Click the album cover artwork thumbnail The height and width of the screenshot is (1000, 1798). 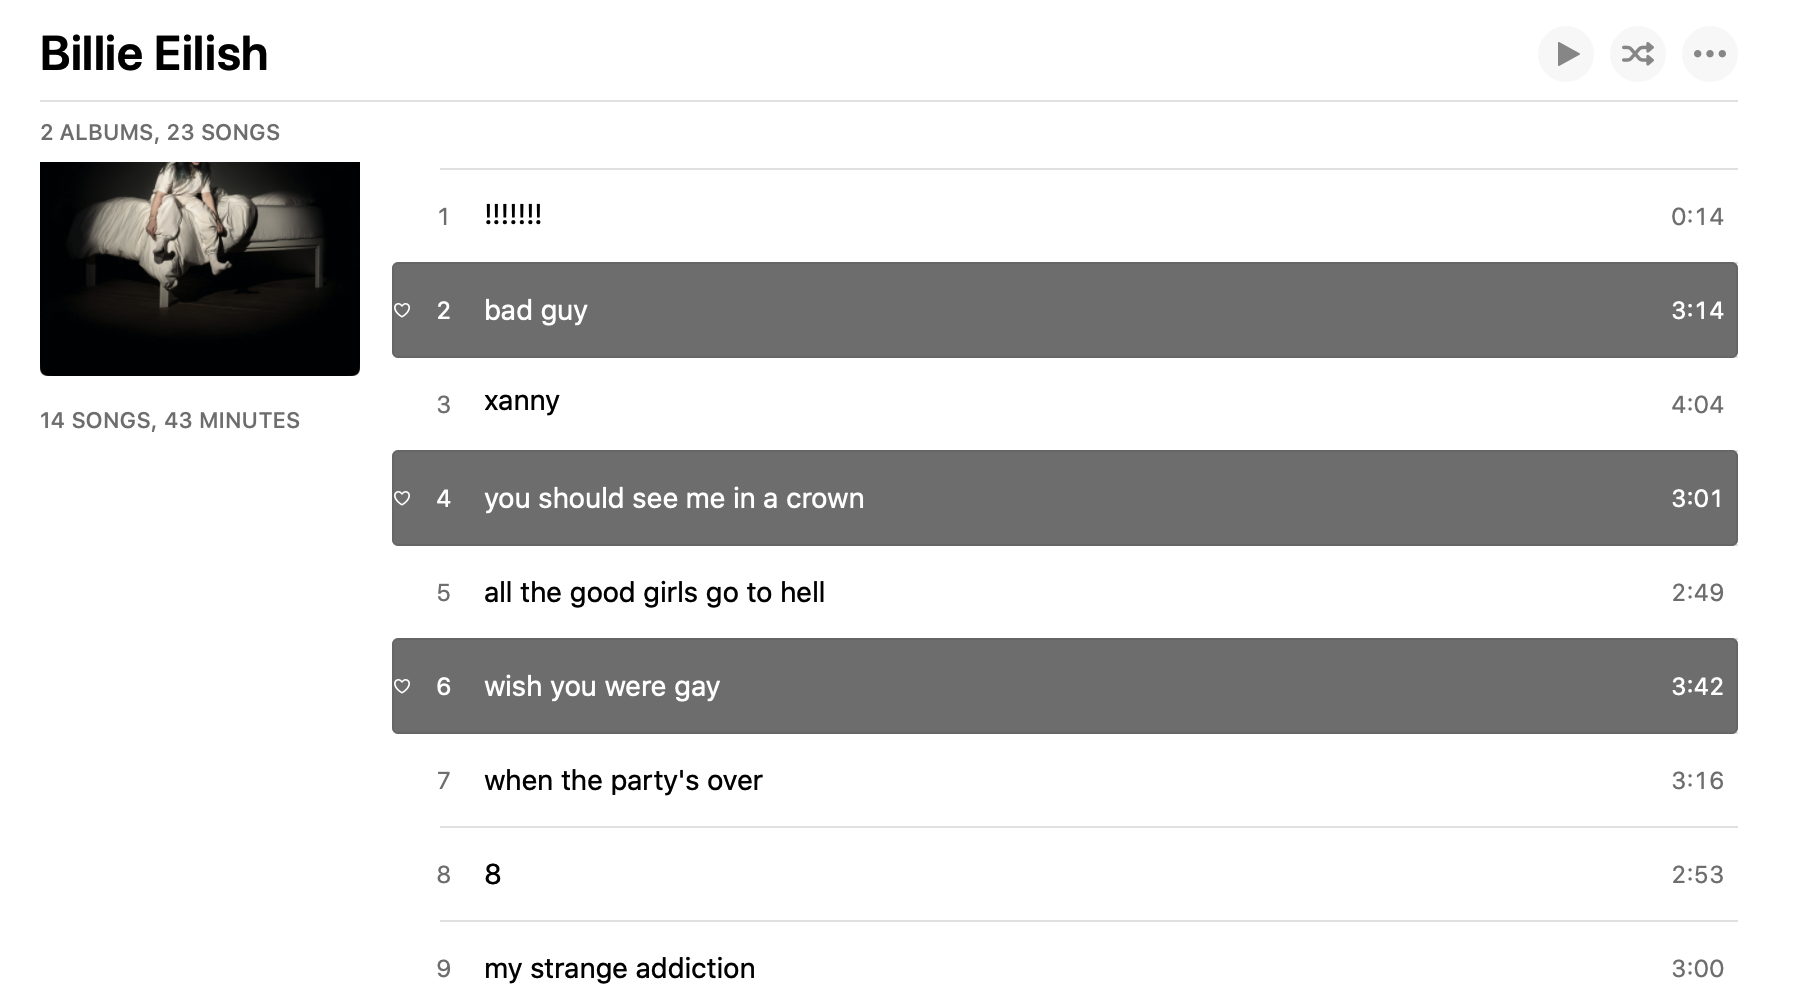pos(200,269)
